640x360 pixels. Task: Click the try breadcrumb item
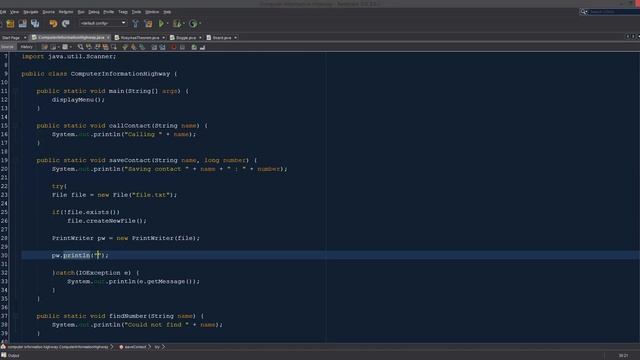pyautogui.click(x=157, y=347)
